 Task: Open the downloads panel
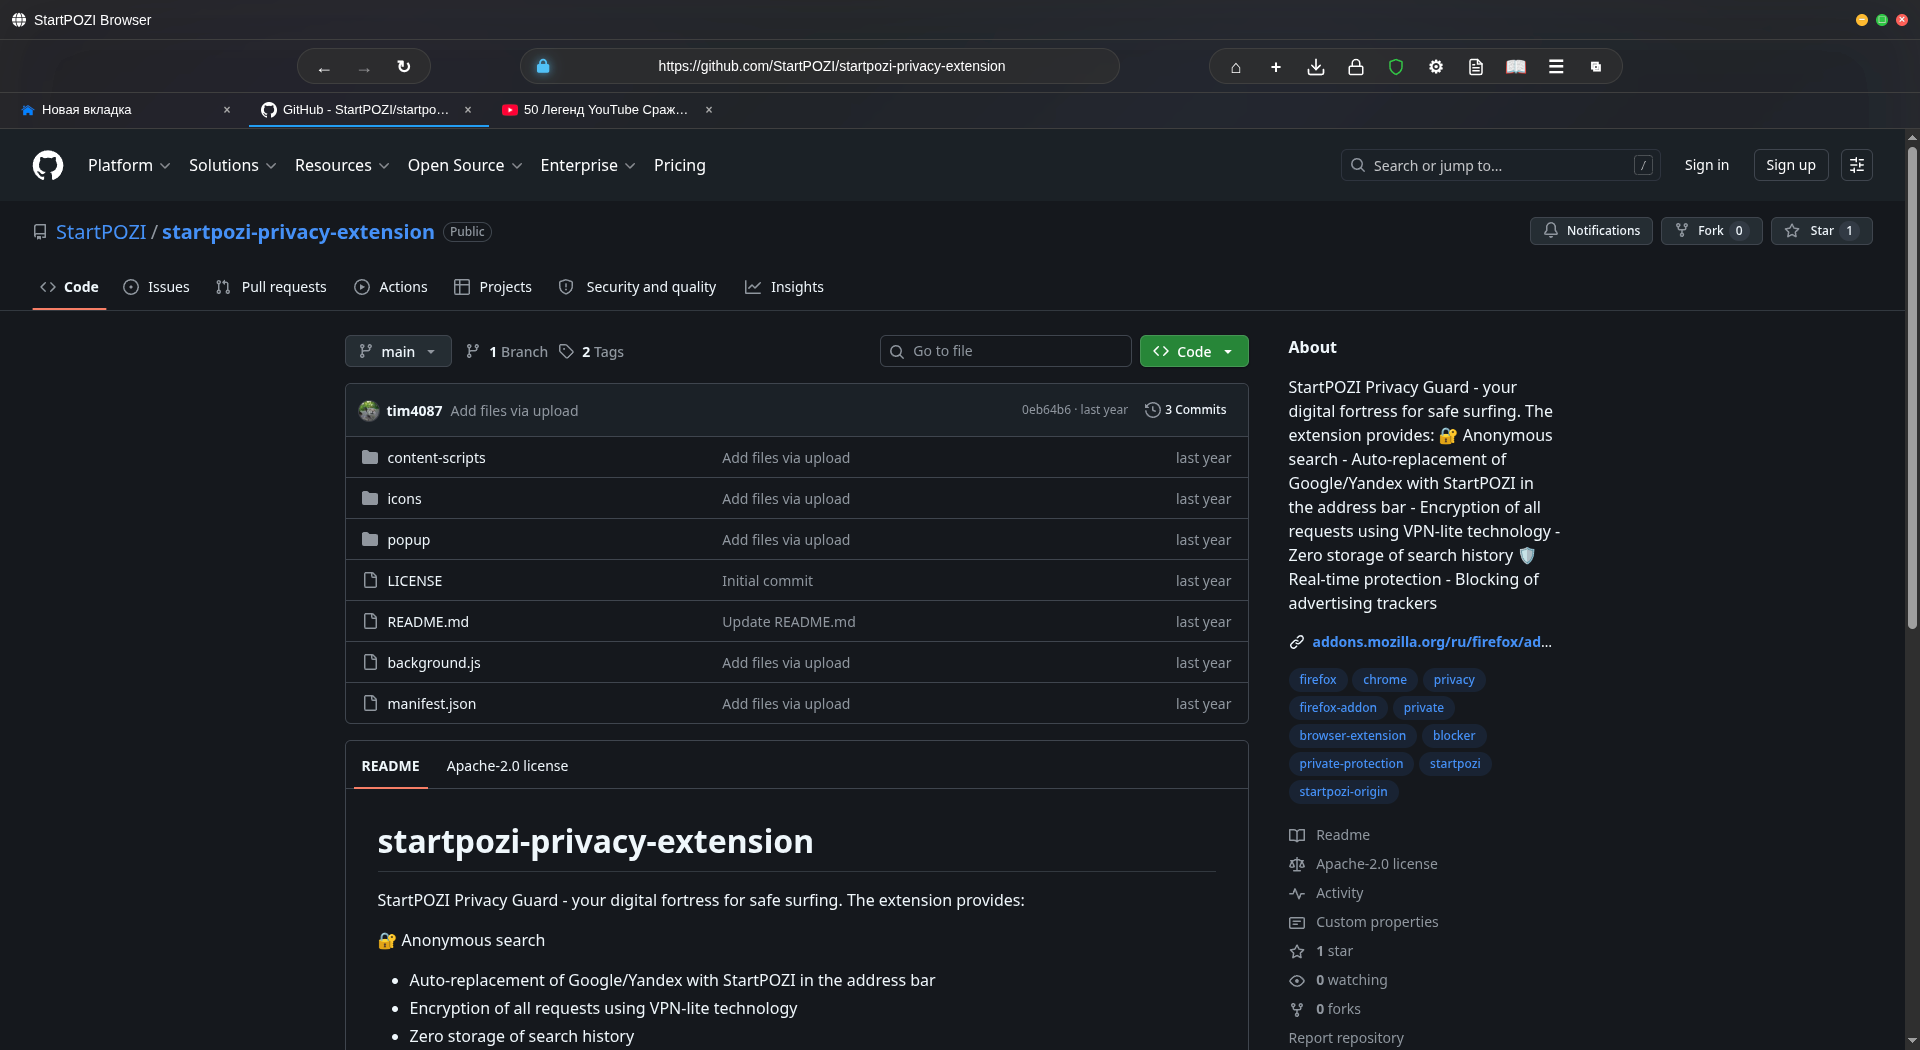point(1316,67)
